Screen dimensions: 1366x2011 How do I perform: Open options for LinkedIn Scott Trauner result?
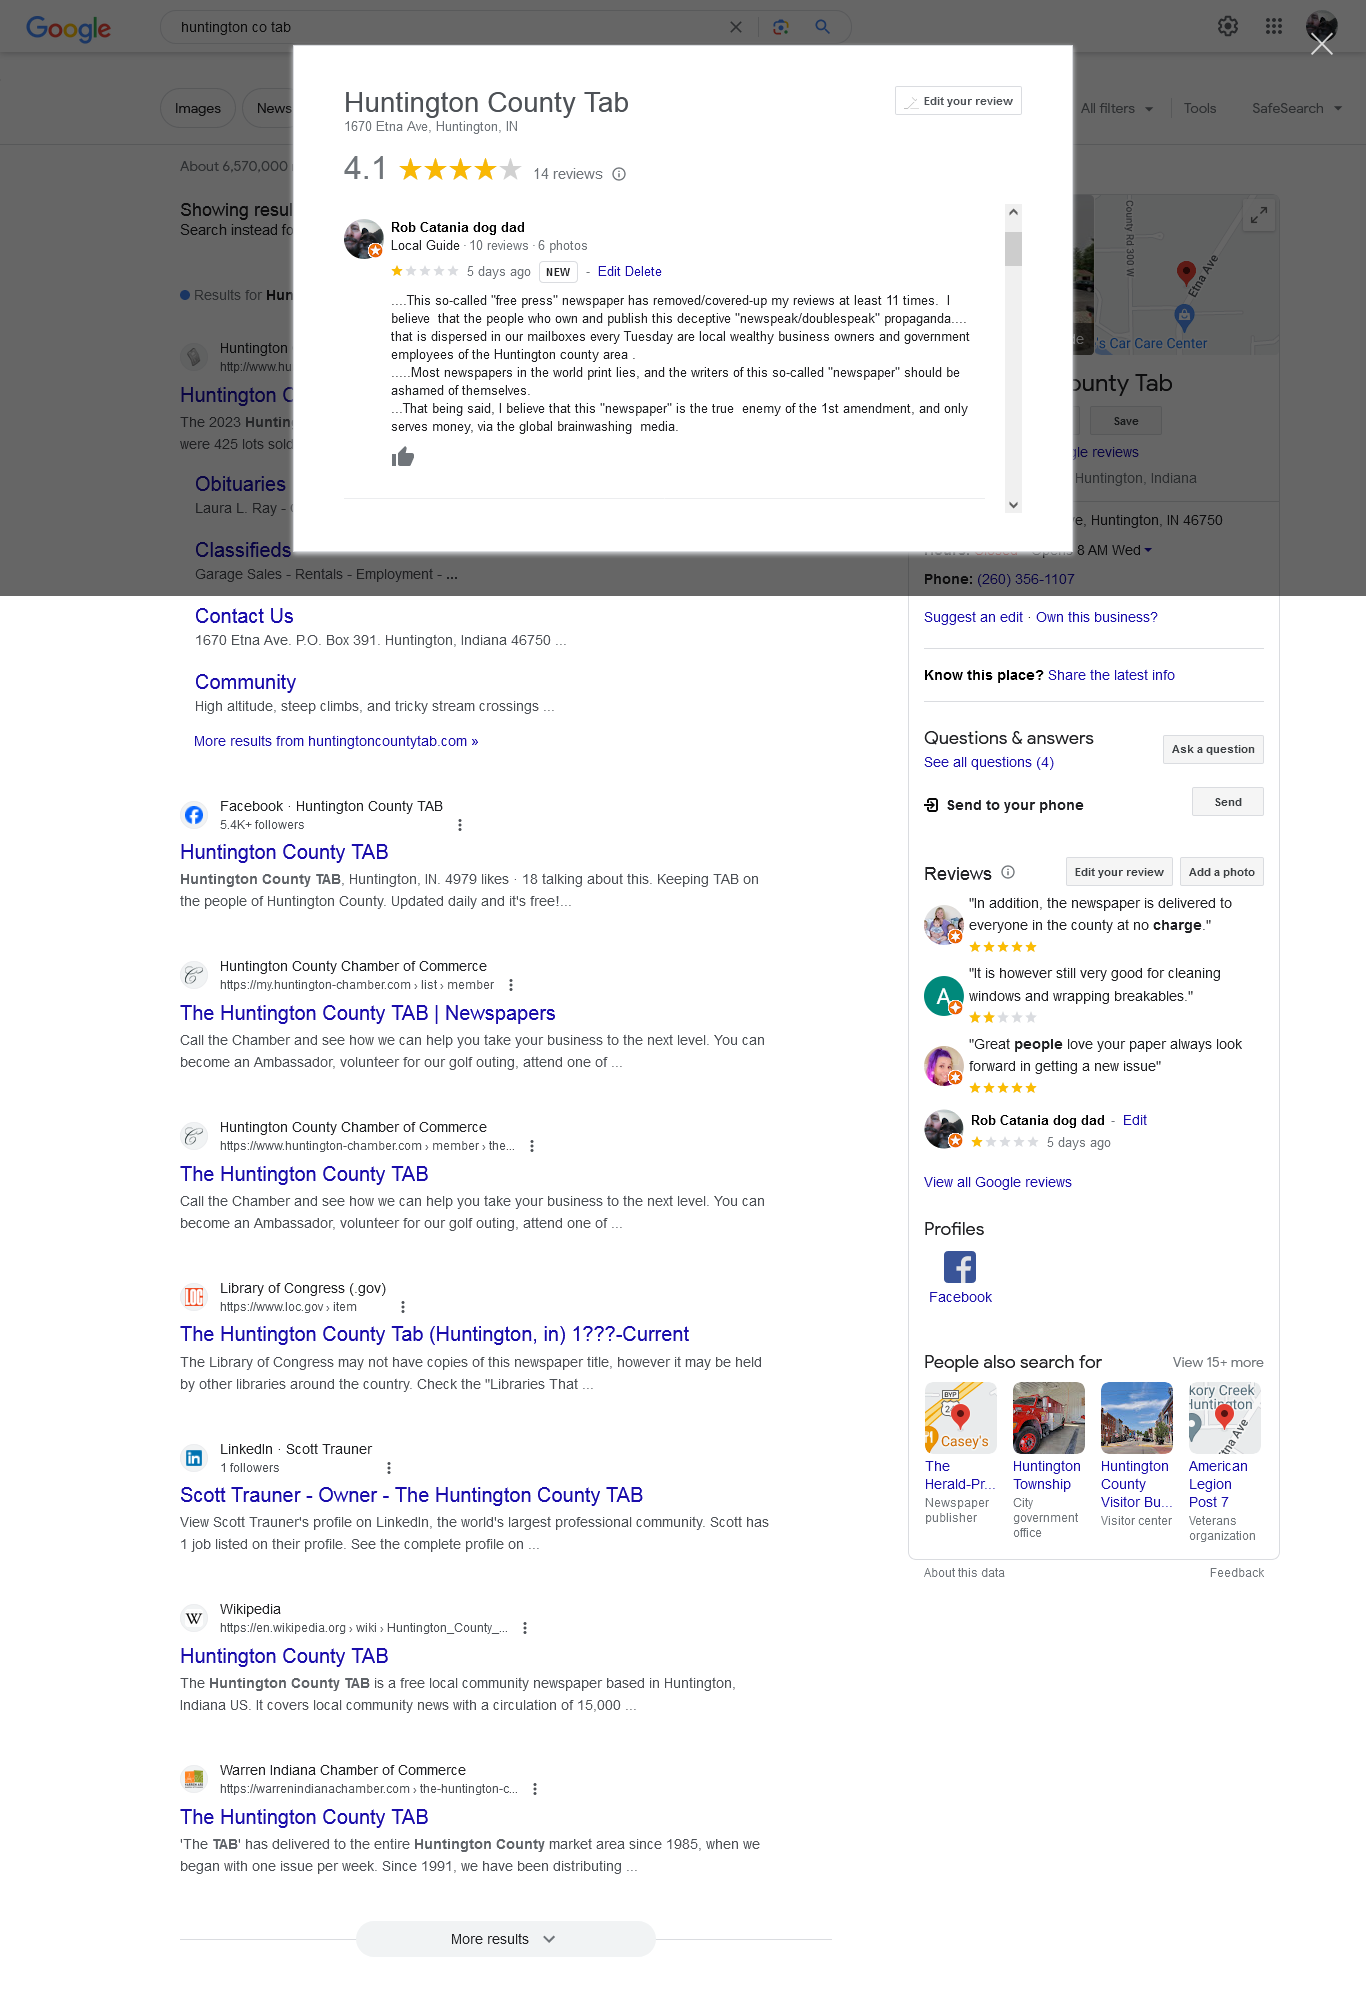(389, 1468)
